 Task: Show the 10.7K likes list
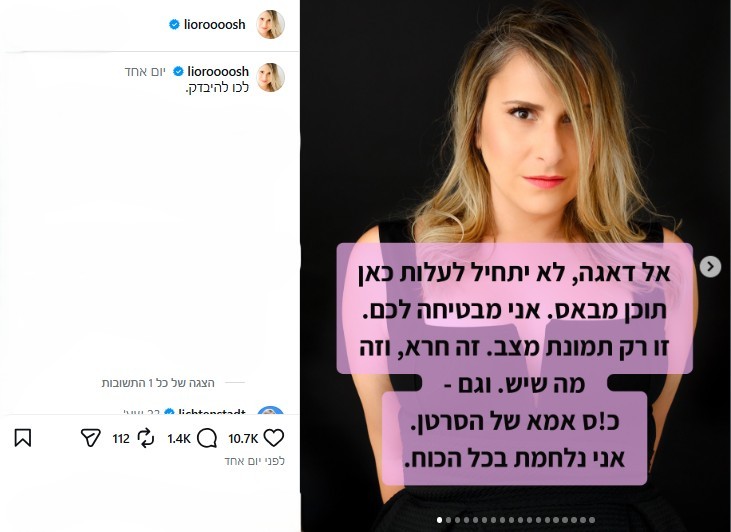pos(243,438)
